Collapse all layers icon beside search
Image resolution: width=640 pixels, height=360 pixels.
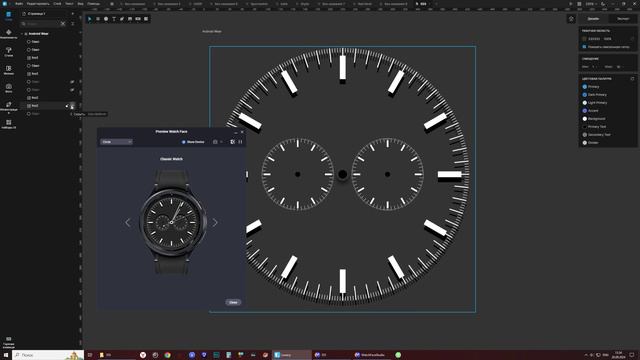73,24
